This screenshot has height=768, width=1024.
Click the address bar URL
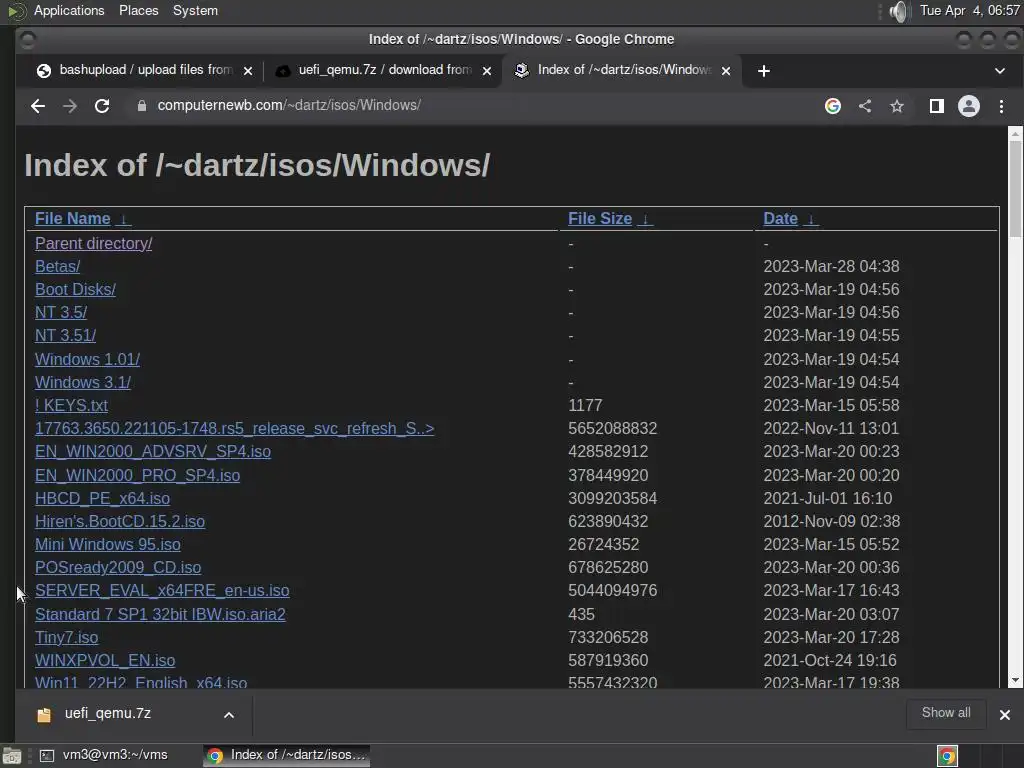[289, 105]
